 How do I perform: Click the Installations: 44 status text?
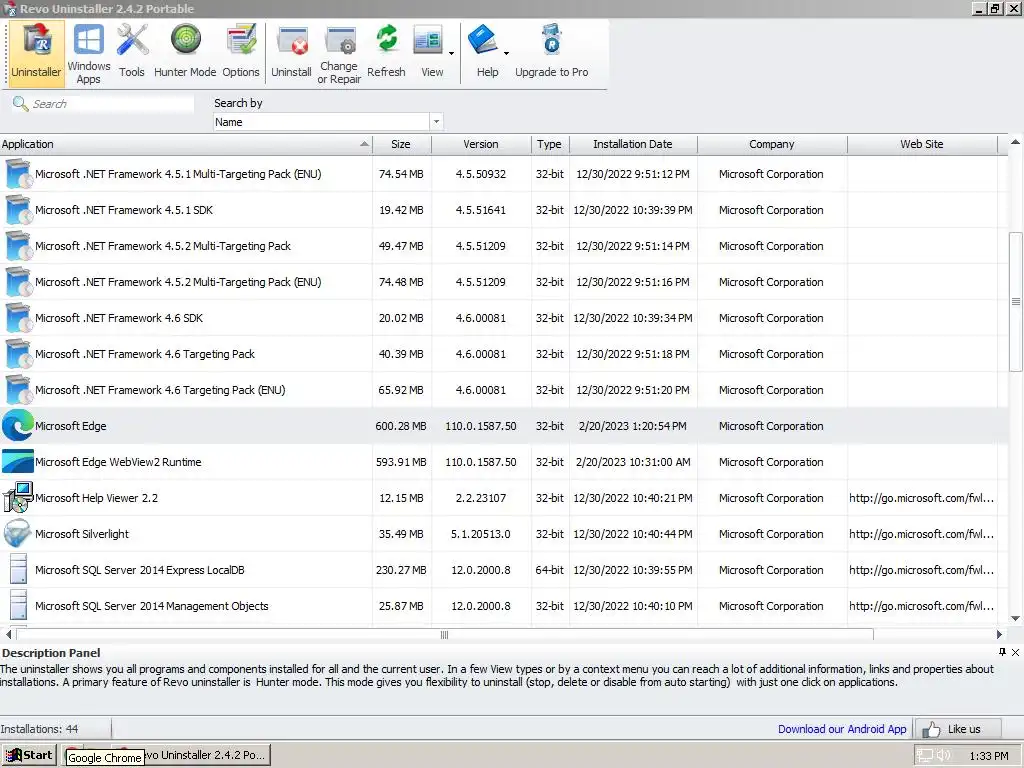[x=39, y=729]
